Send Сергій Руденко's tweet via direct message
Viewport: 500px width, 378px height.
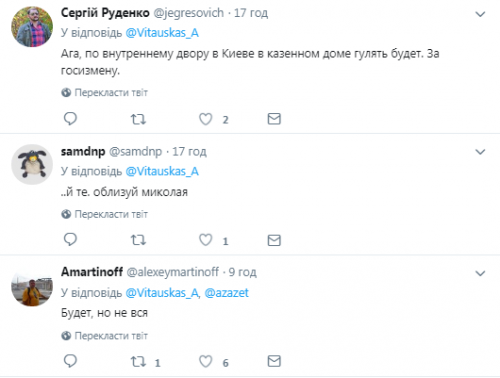tap(274, 119)
